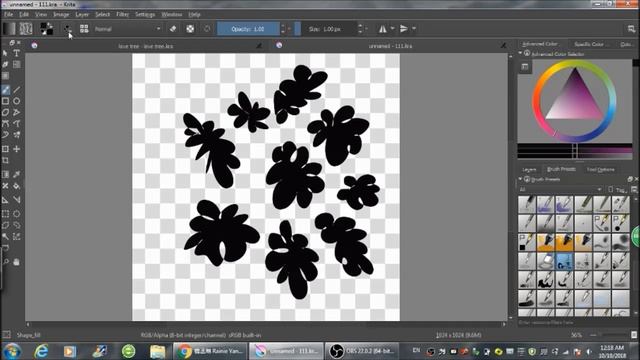Select the Rectangle tool

[x=5, y=101]
